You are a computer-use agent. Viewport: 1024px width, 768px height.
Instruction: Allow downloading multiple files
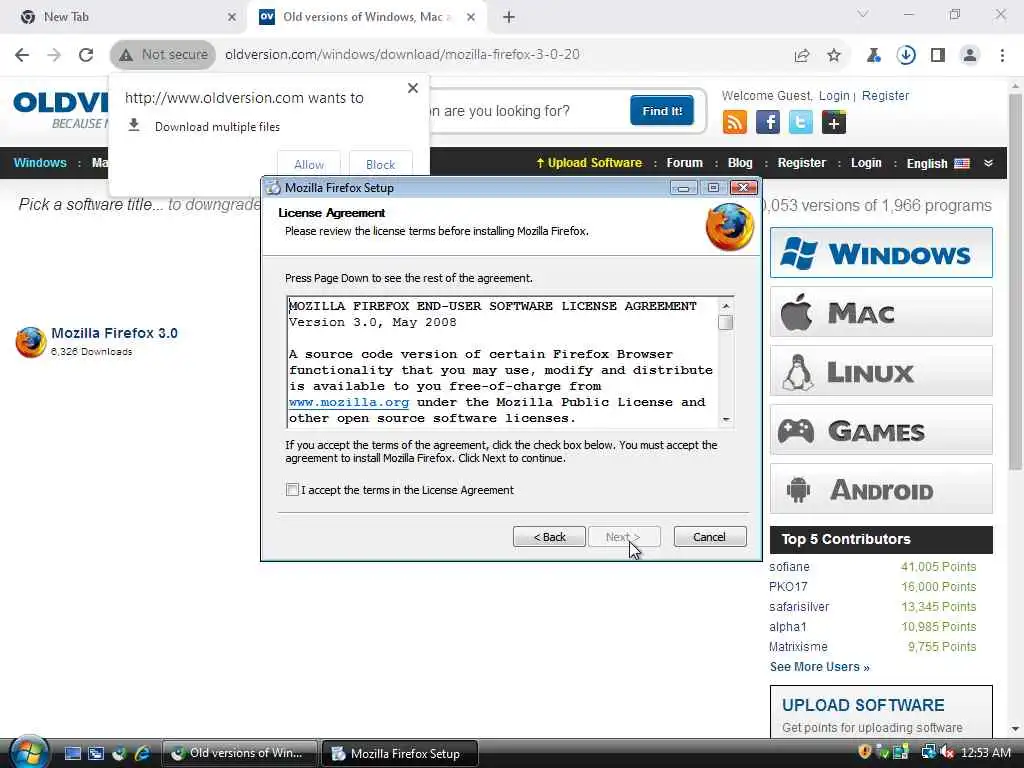pyautogui.click(x=309, y=165)
